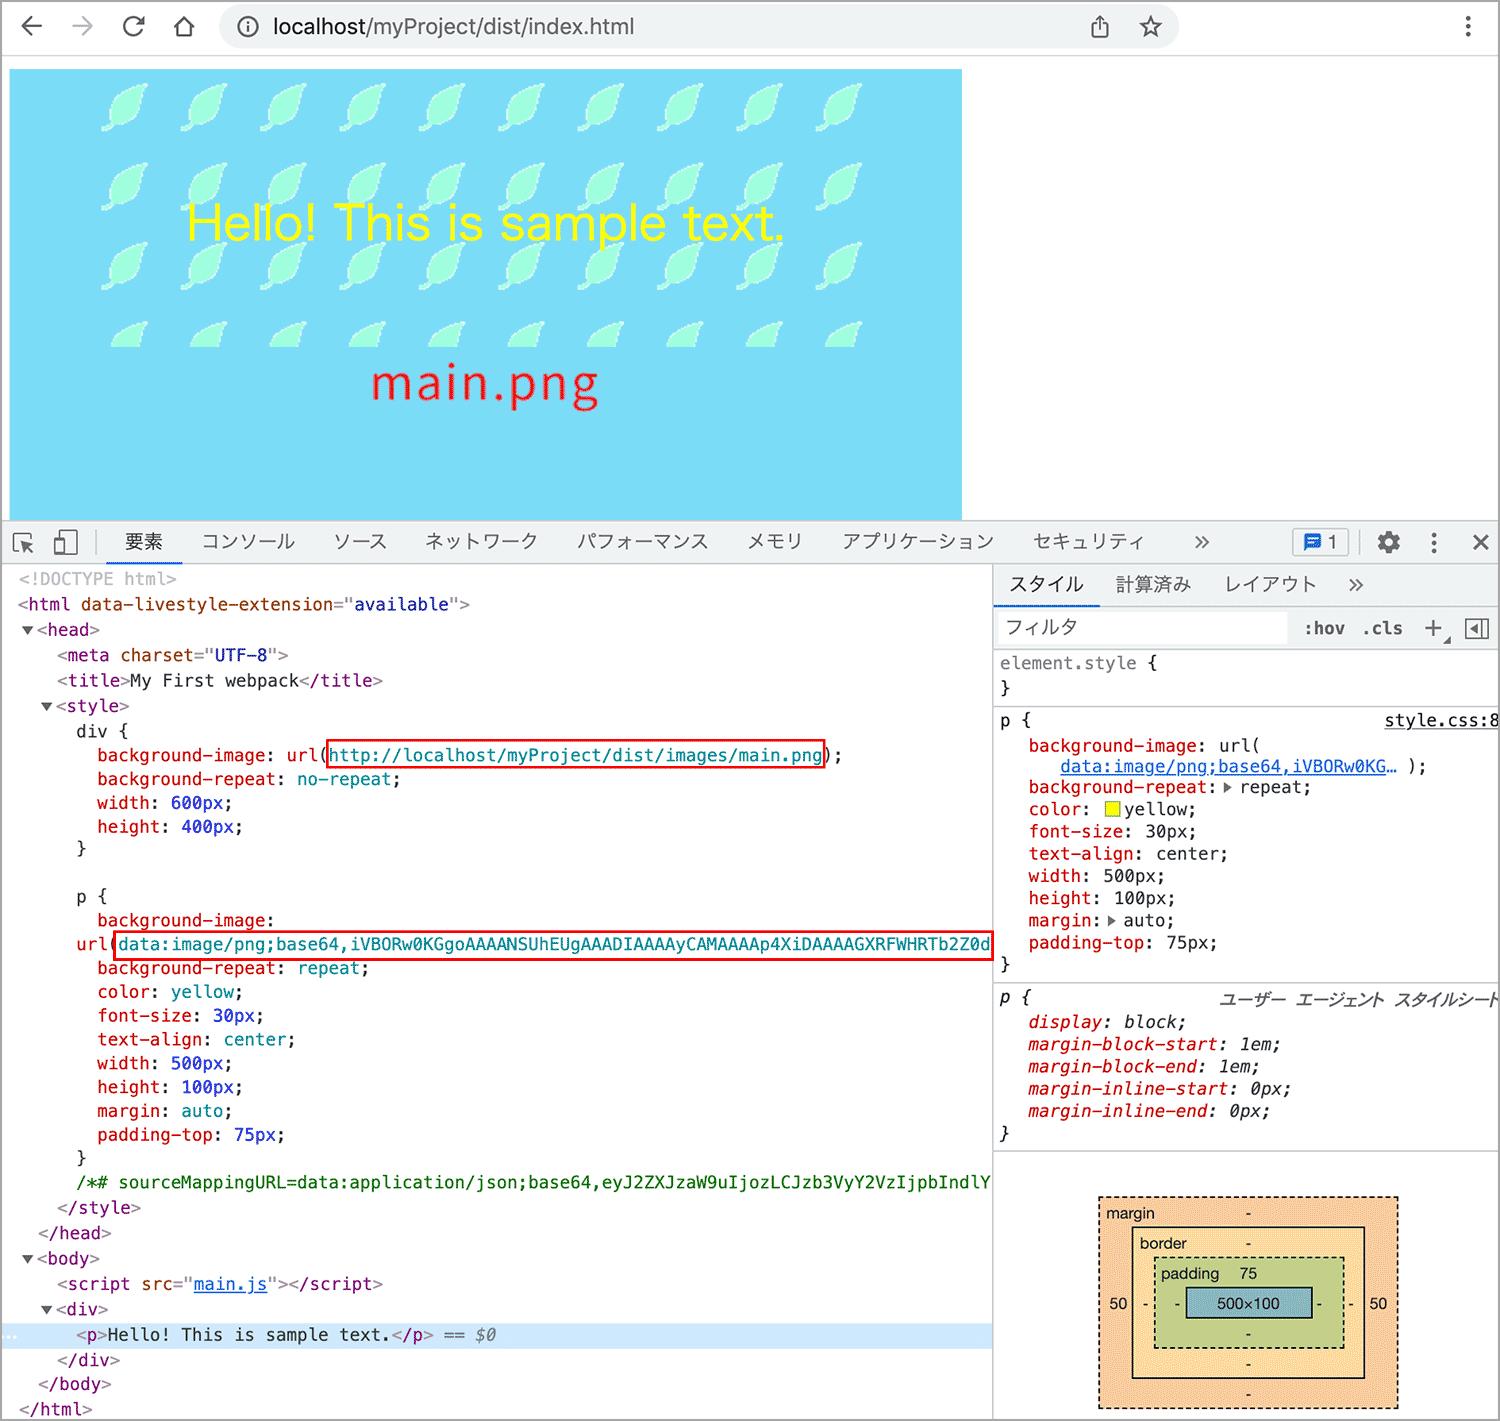Screen dimensions: 1500x1421
Task: Click padding value 75 in box model
Action: tap(1248, 1273)
